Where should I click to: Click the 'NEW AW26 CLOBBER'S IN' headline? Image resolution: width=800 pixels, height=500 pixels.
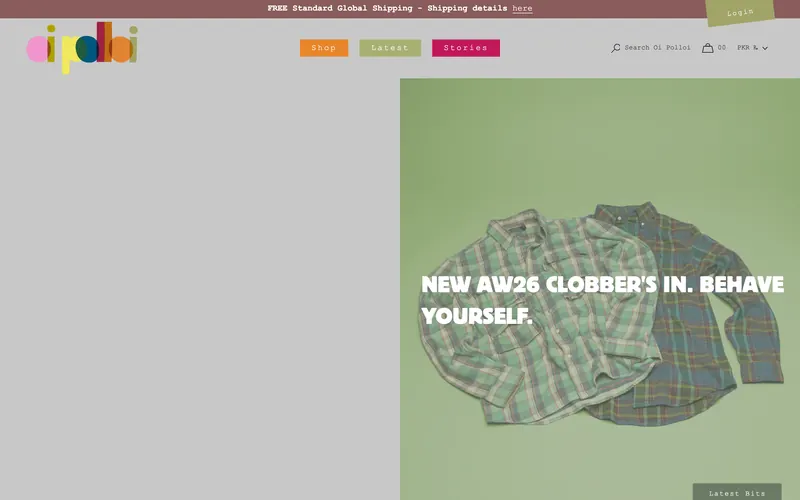(x=602, y=300)
